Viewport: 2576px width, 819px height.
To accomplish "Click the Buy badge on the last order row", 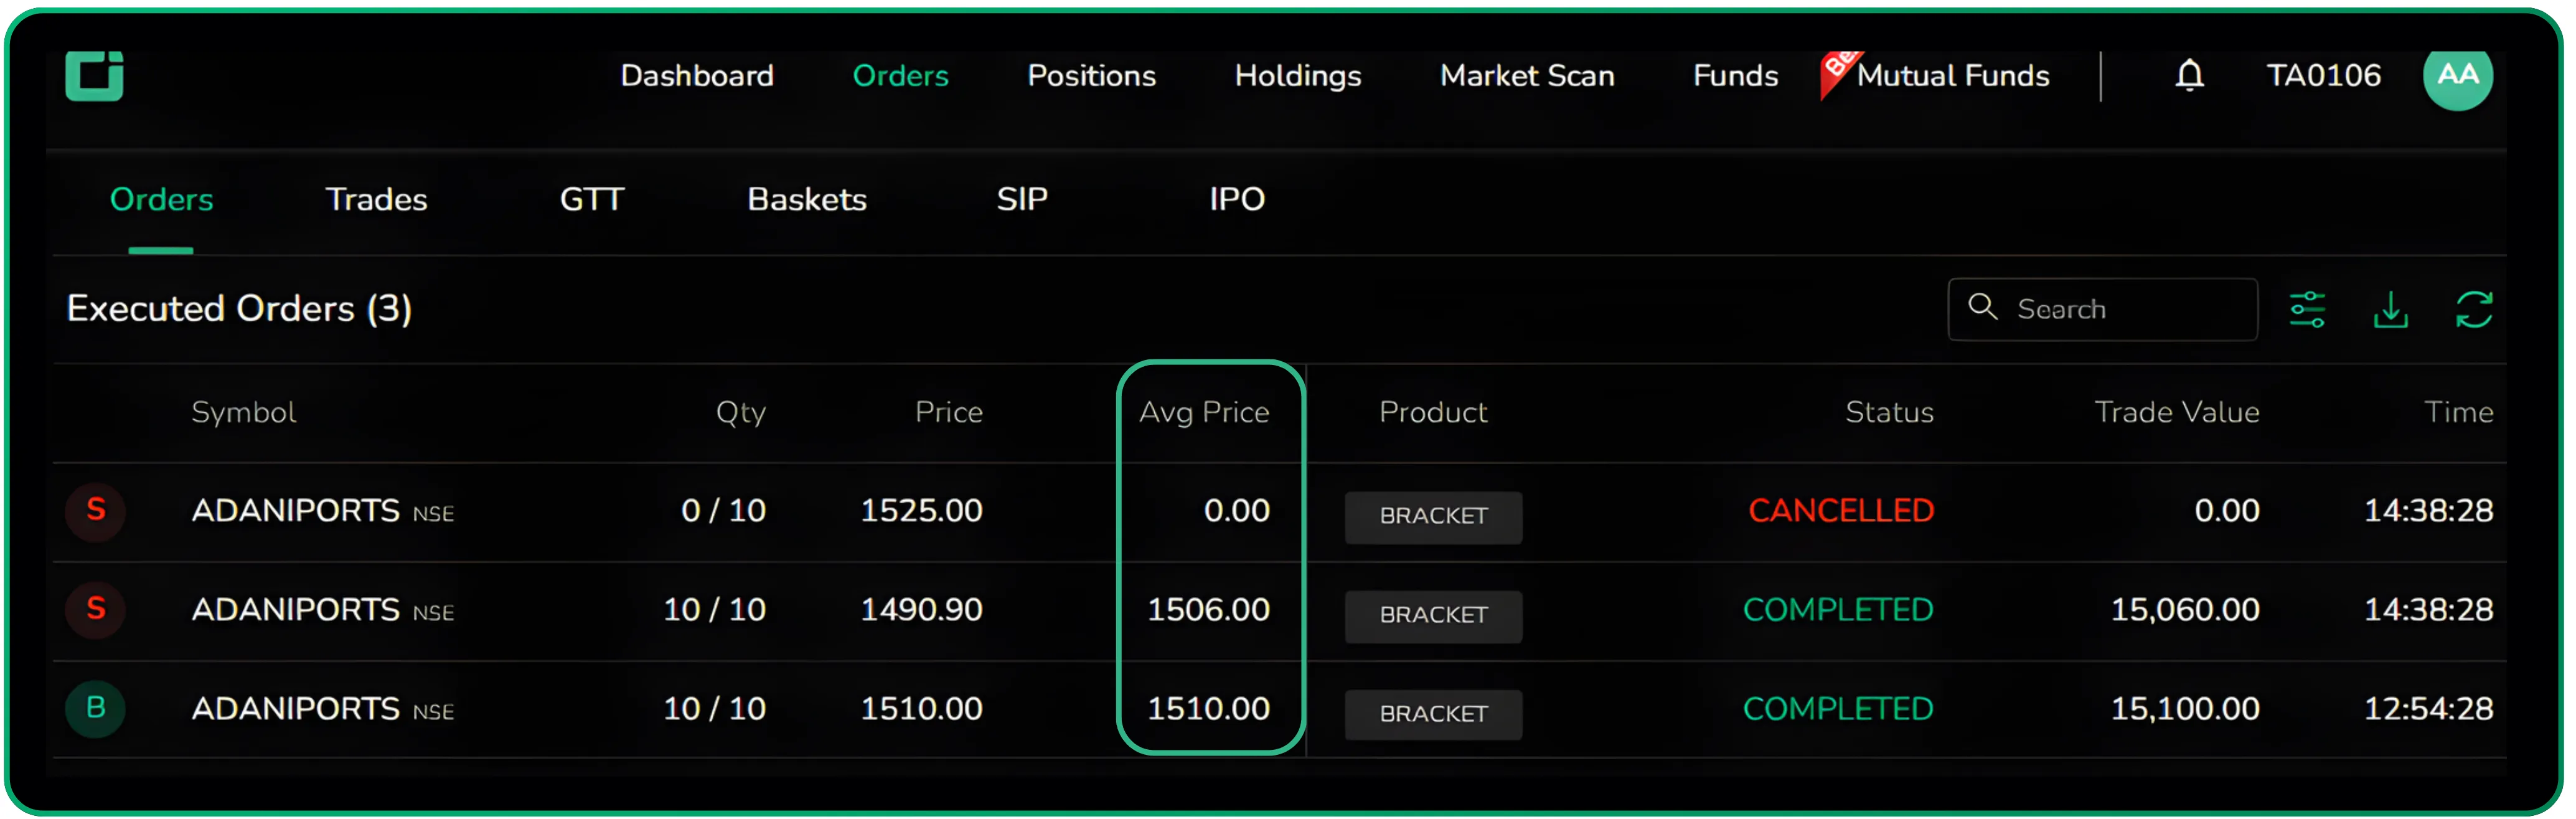I will tap(95, 709).
